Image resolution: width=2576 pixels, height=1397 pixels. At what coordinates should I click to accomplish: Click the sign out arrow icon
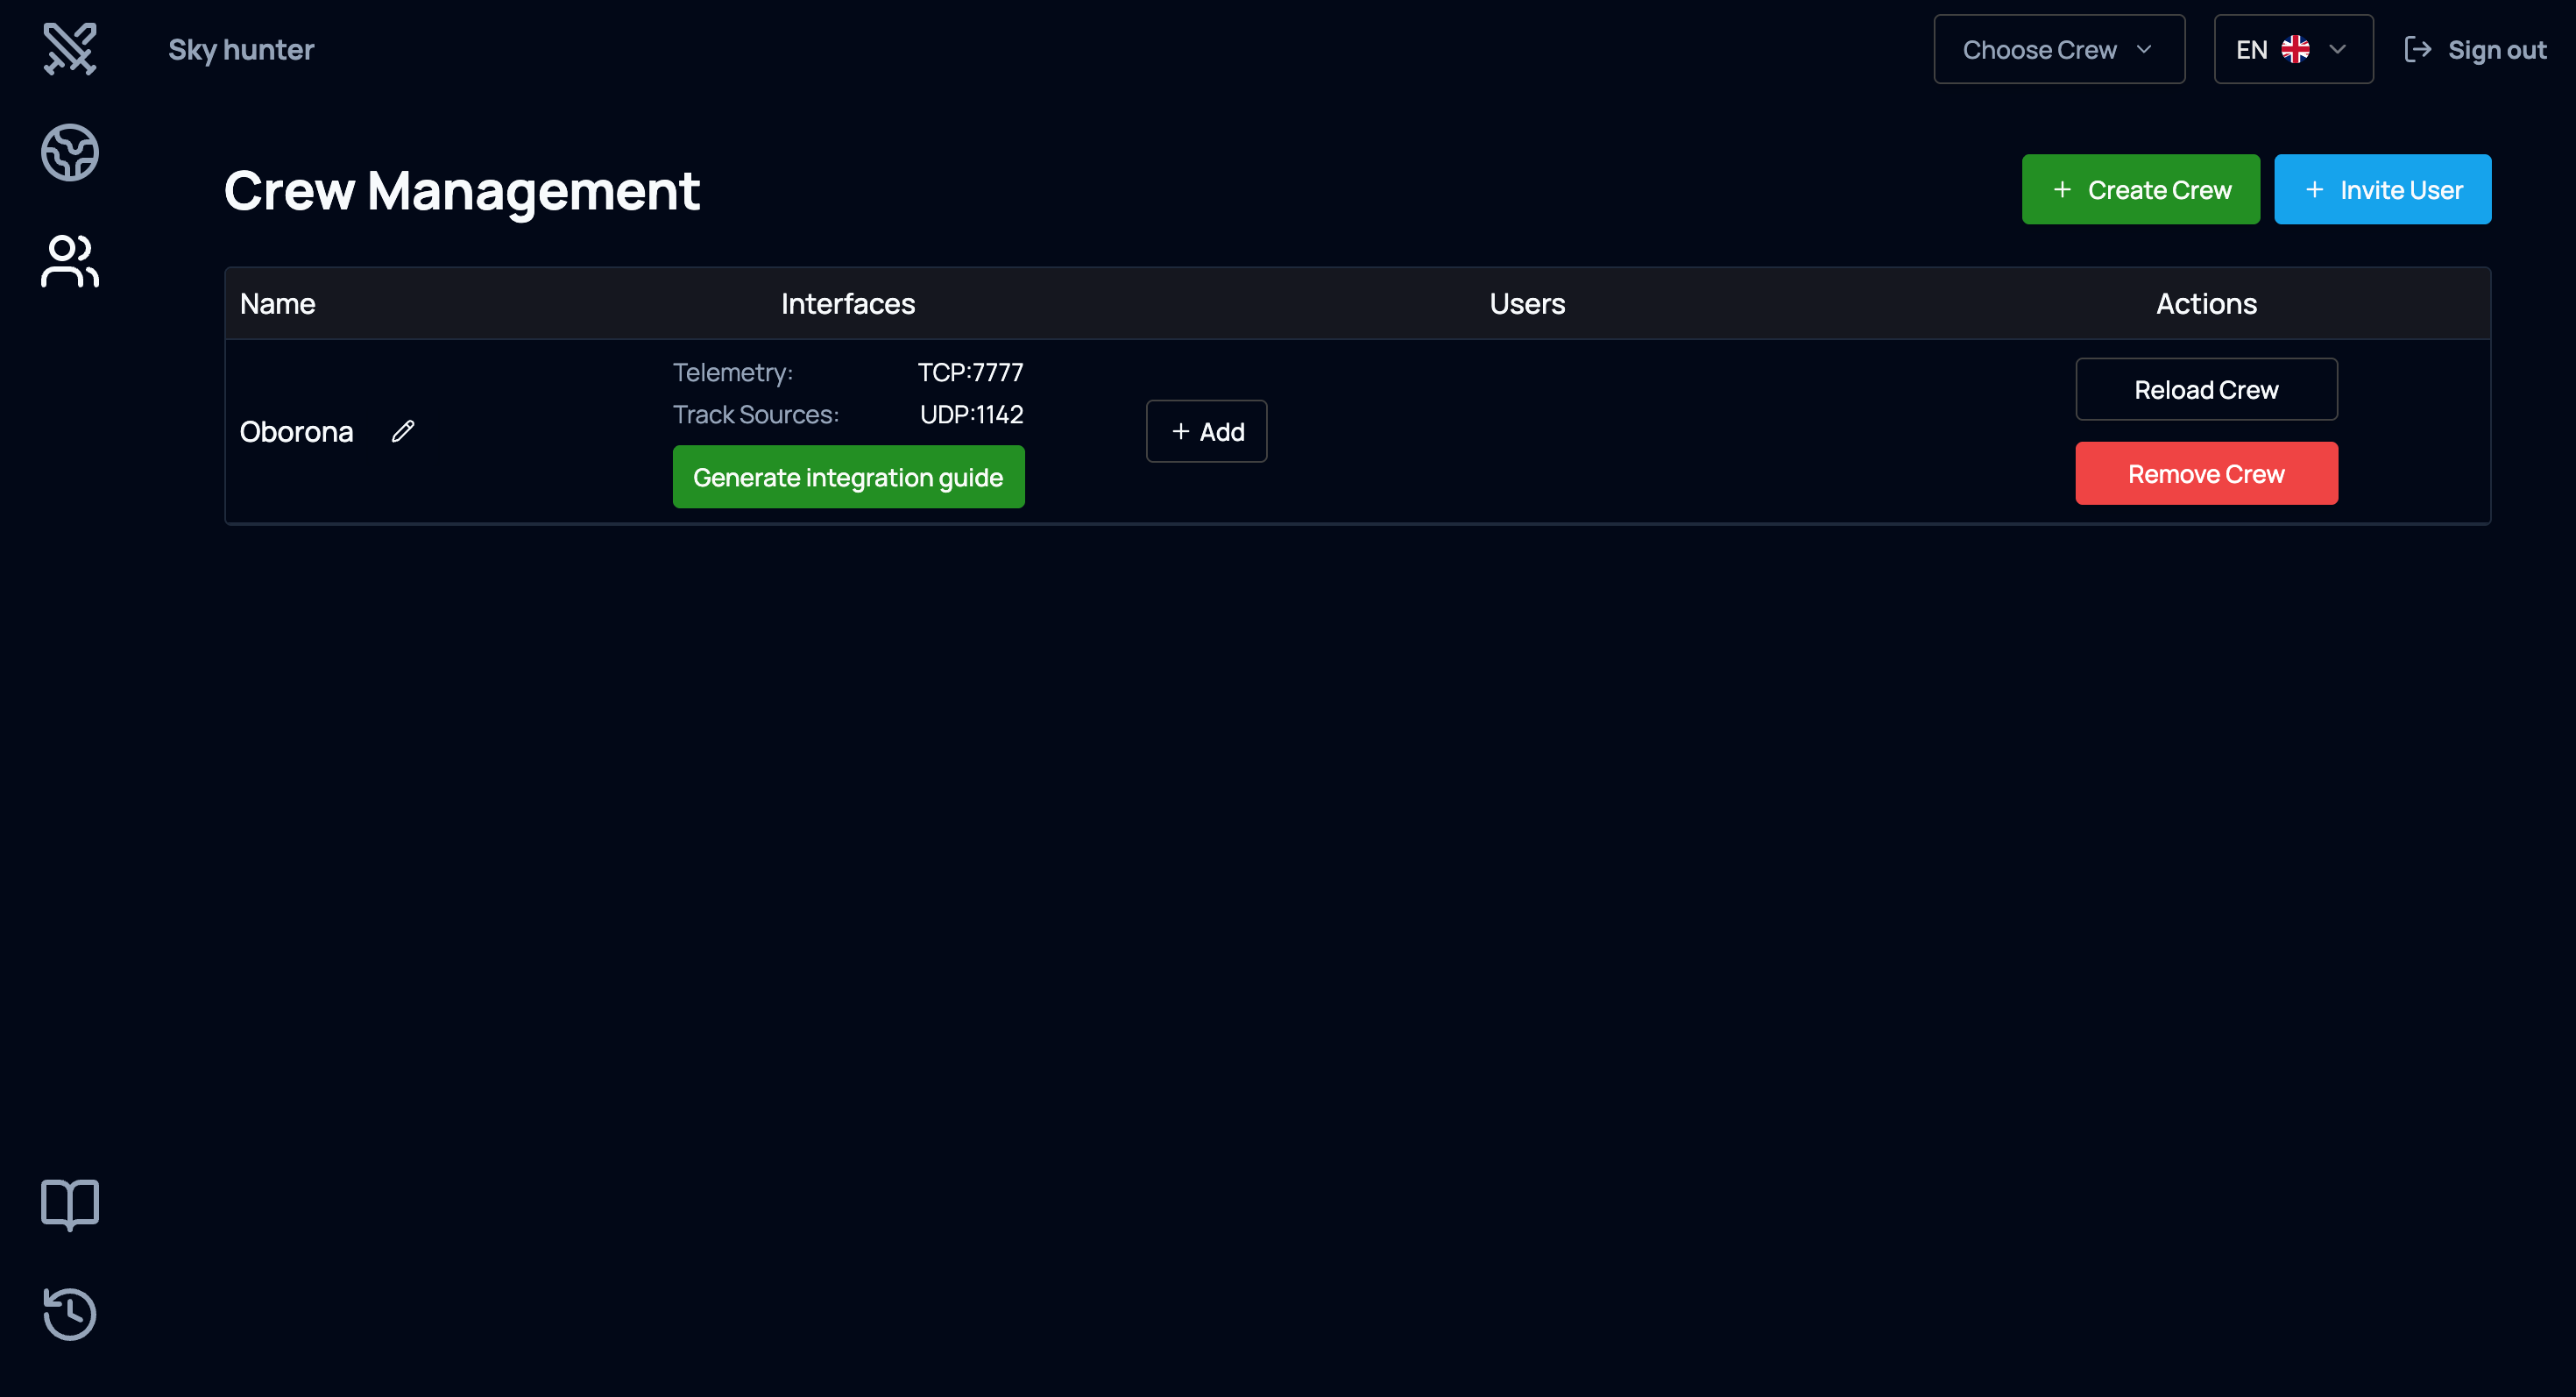tap(2417, 49)
